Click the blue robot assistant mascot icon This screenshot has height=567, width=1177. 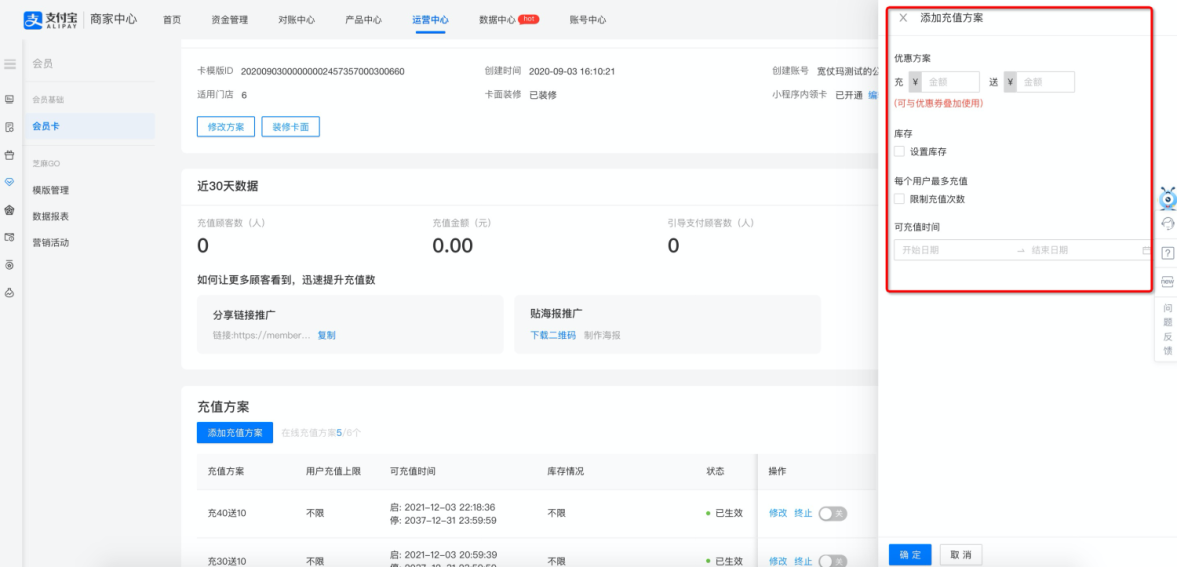[x=1167, y=198]
